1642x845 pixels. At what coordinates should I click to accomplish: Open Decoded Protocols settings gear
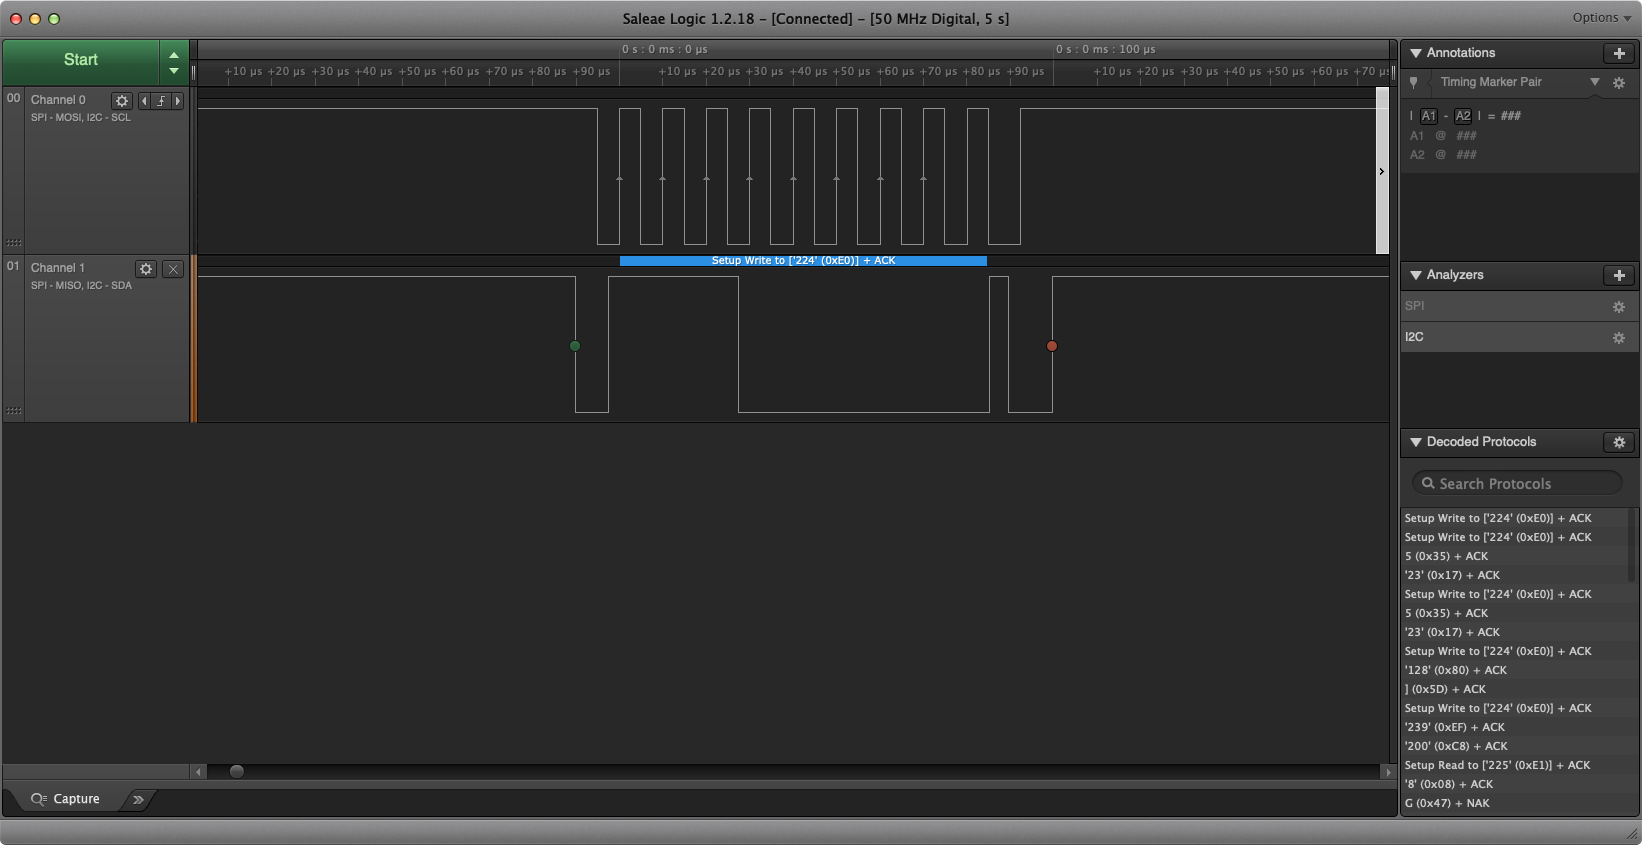point(1619,442)
